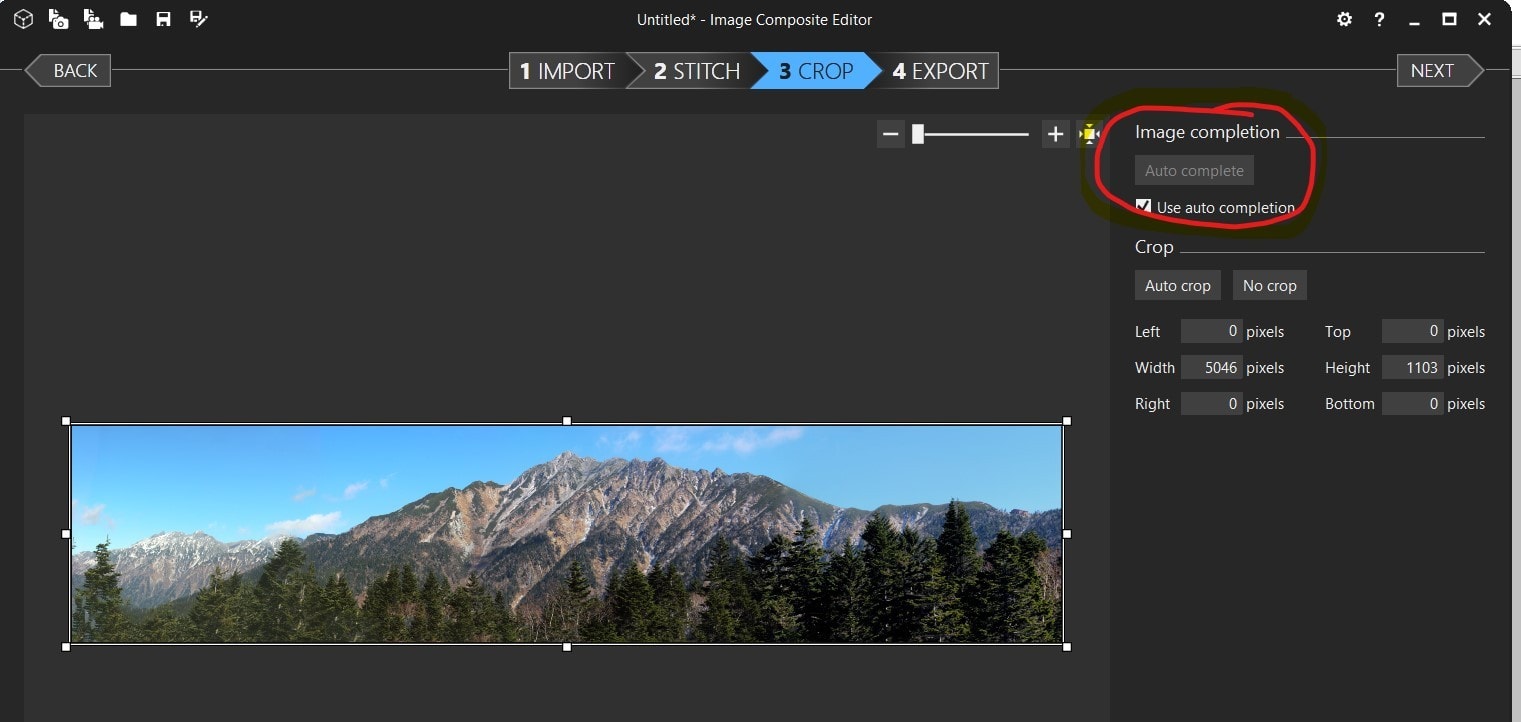Image resolution: width=1521 pixels, height=722 pixels.
Task: Click the Bottom pixels input field
Action: [1412, 403]
